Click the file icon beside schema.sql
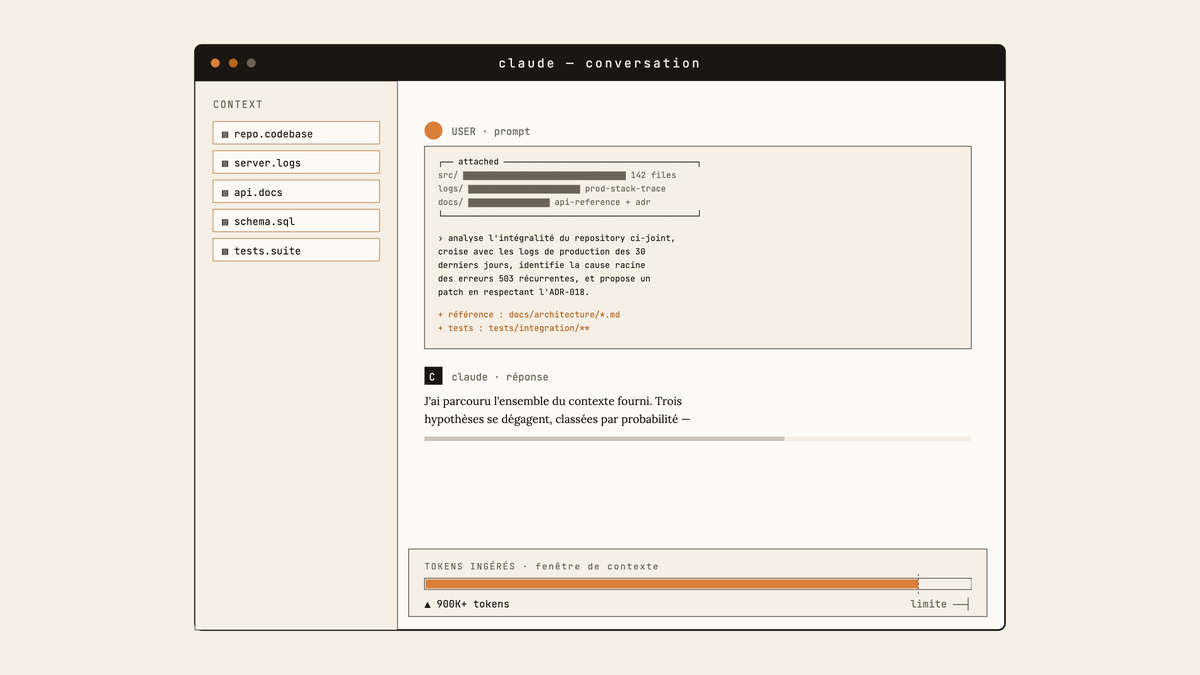Screen dimensions: 1200x675 click(x=225, y=221)
